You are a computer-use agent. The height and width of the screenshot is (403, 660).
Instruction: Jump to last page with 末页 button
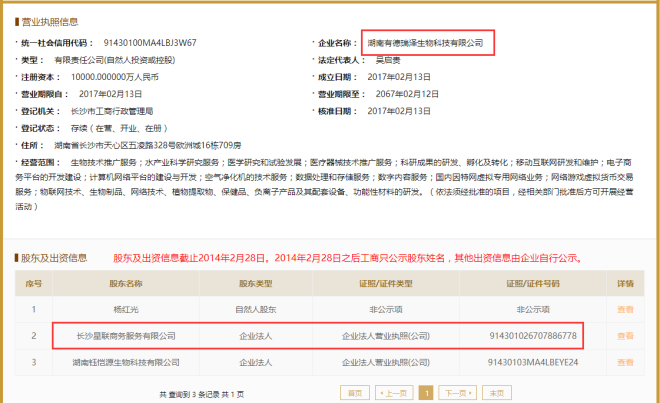point(497,393)
